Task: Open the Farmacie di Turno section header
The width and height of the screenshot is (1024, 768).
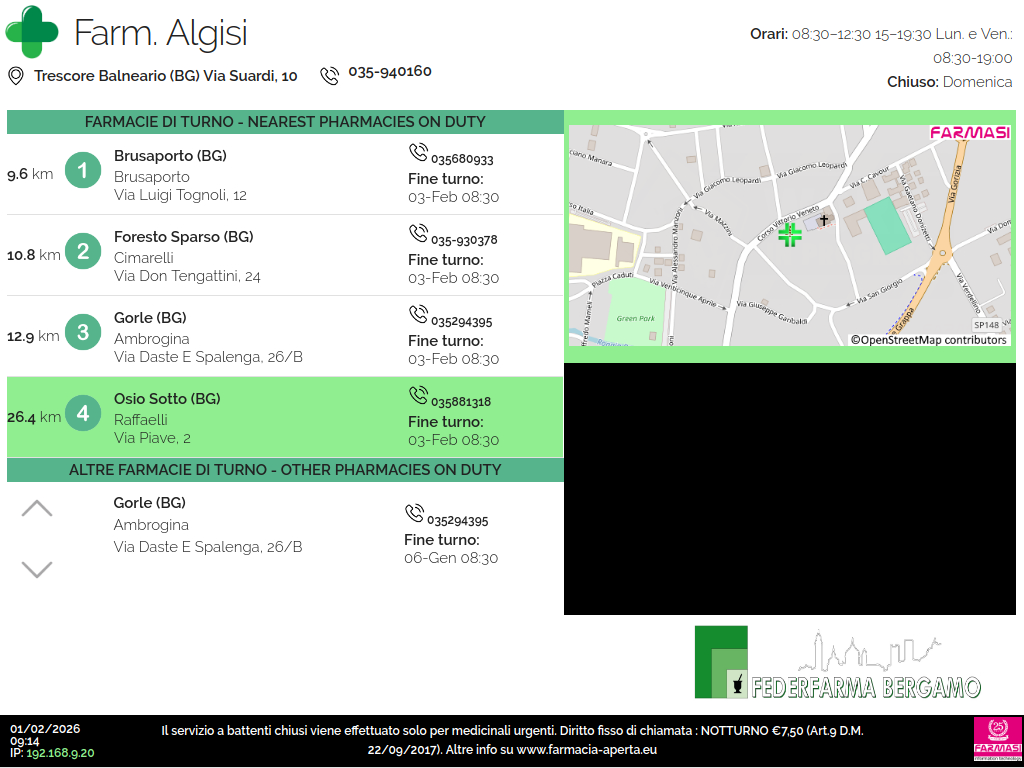Action: (285, 122)
